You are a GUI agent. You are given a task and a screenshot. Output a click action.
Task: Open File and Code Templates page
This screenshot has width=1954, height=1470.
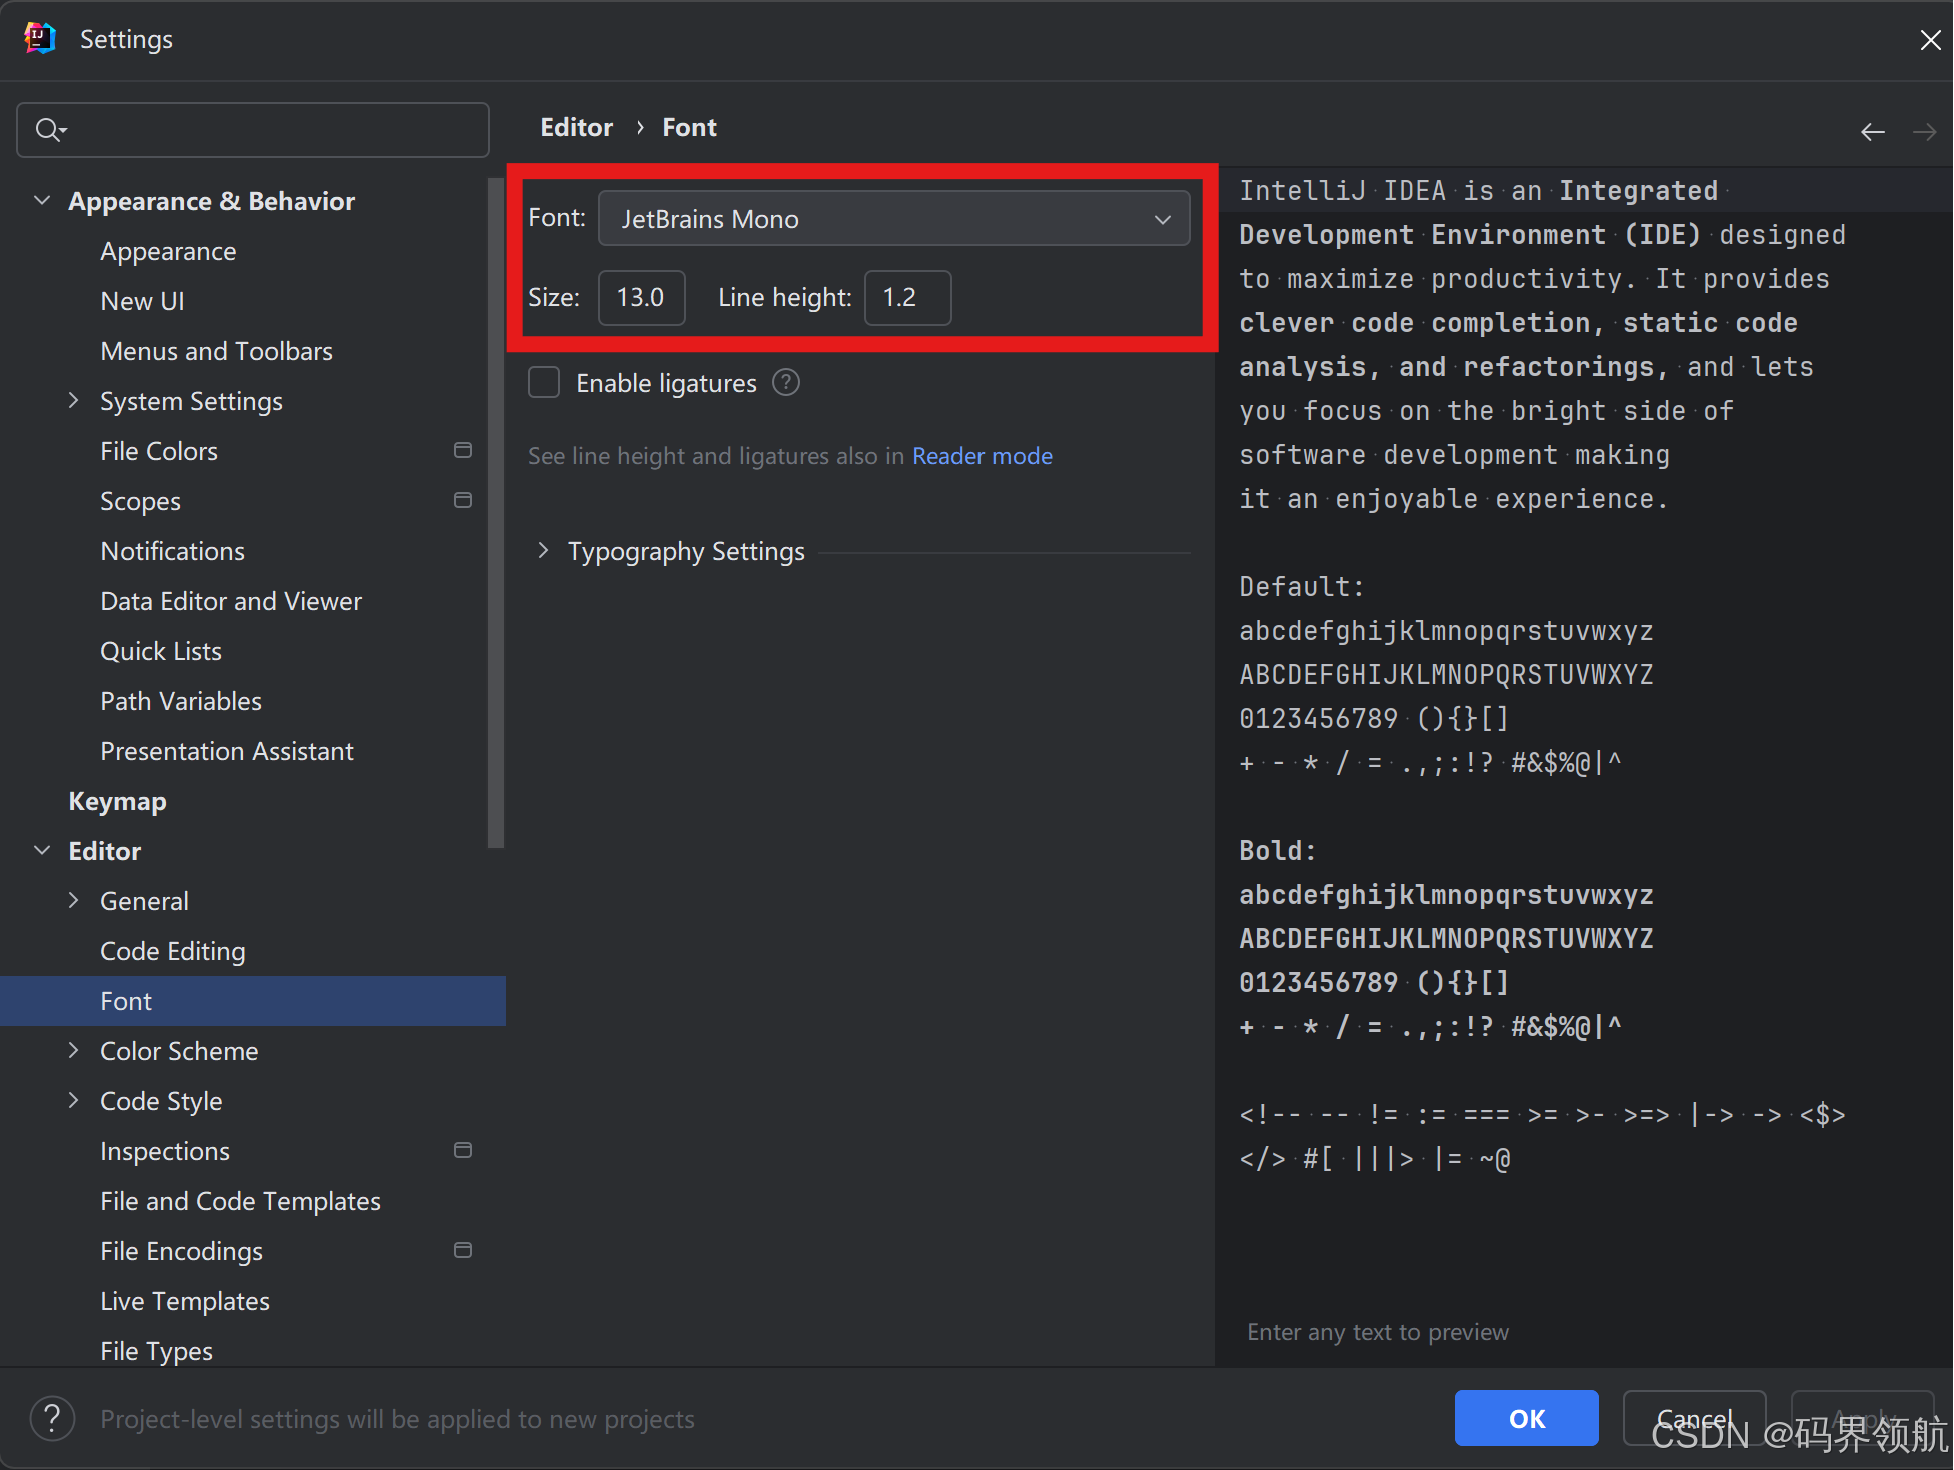[x=240, y=1201]
